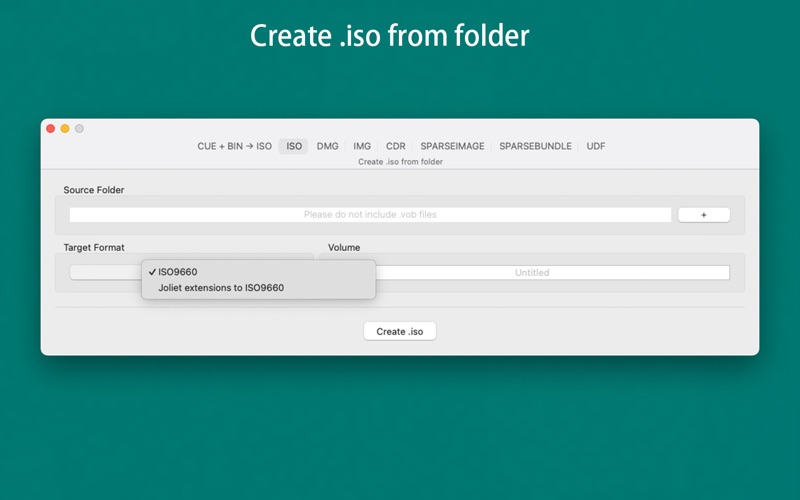
Task: Select Joliet extensions to ISO9660 option
Action: point(259,288)
